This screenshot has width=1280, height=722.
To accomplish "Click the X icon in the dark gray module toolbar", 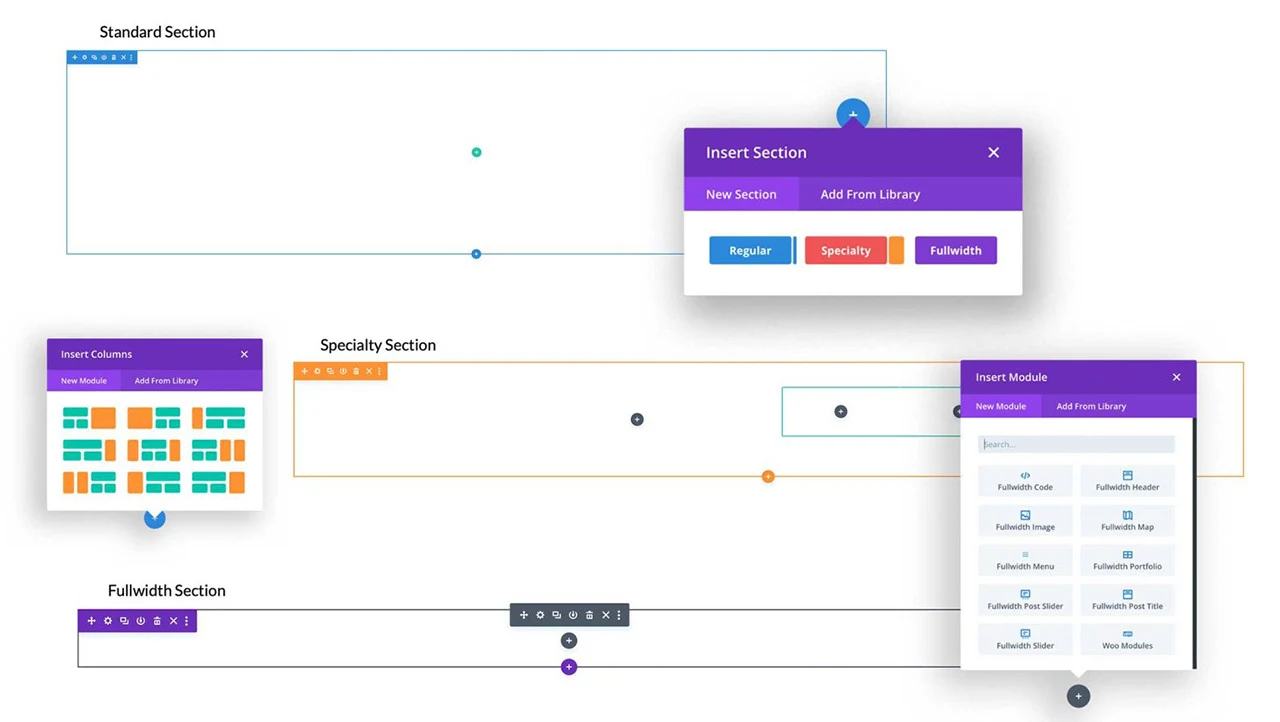I will click(605, 615).
